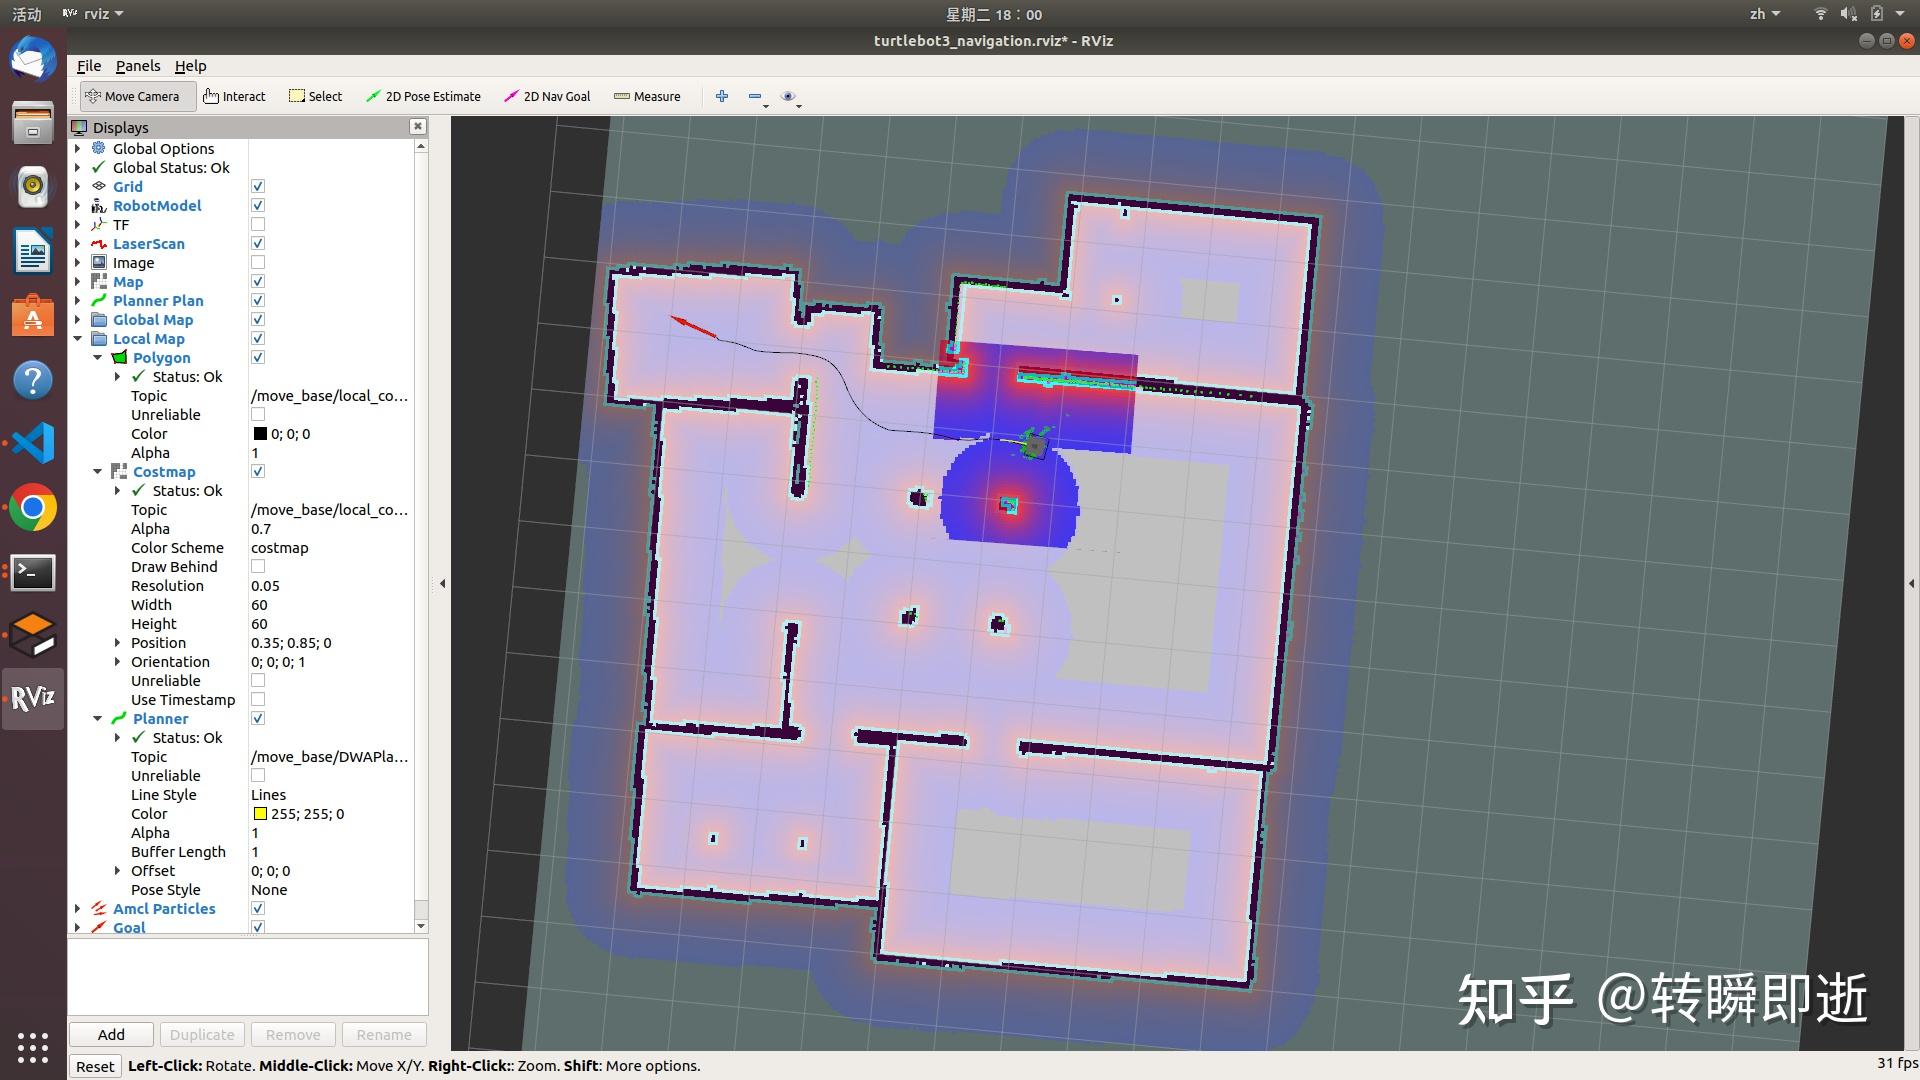Open Visual Studio Code from dock
Image resolution: width=1920 pixels, height=1080 pixels.
(x=33, y=443)
